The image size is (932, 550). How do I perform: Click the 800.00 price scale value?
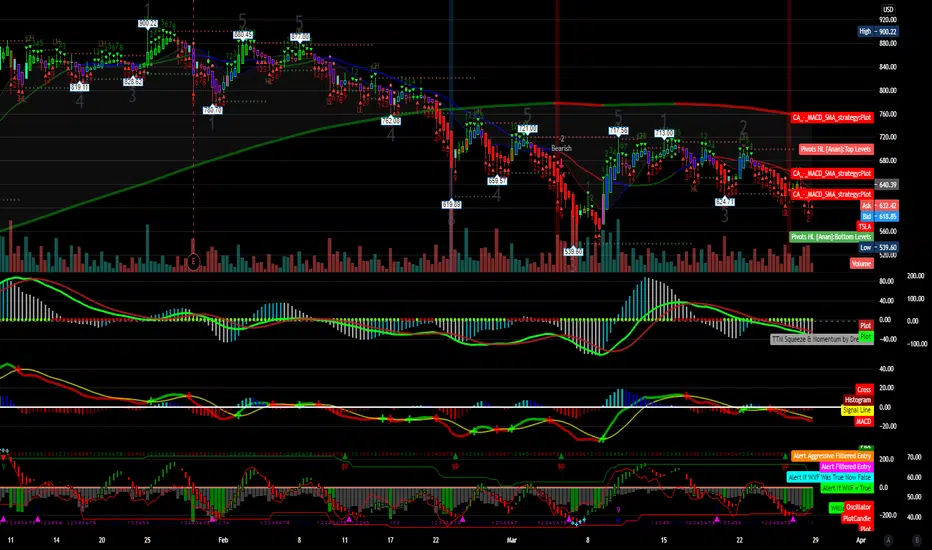[887, 91]
